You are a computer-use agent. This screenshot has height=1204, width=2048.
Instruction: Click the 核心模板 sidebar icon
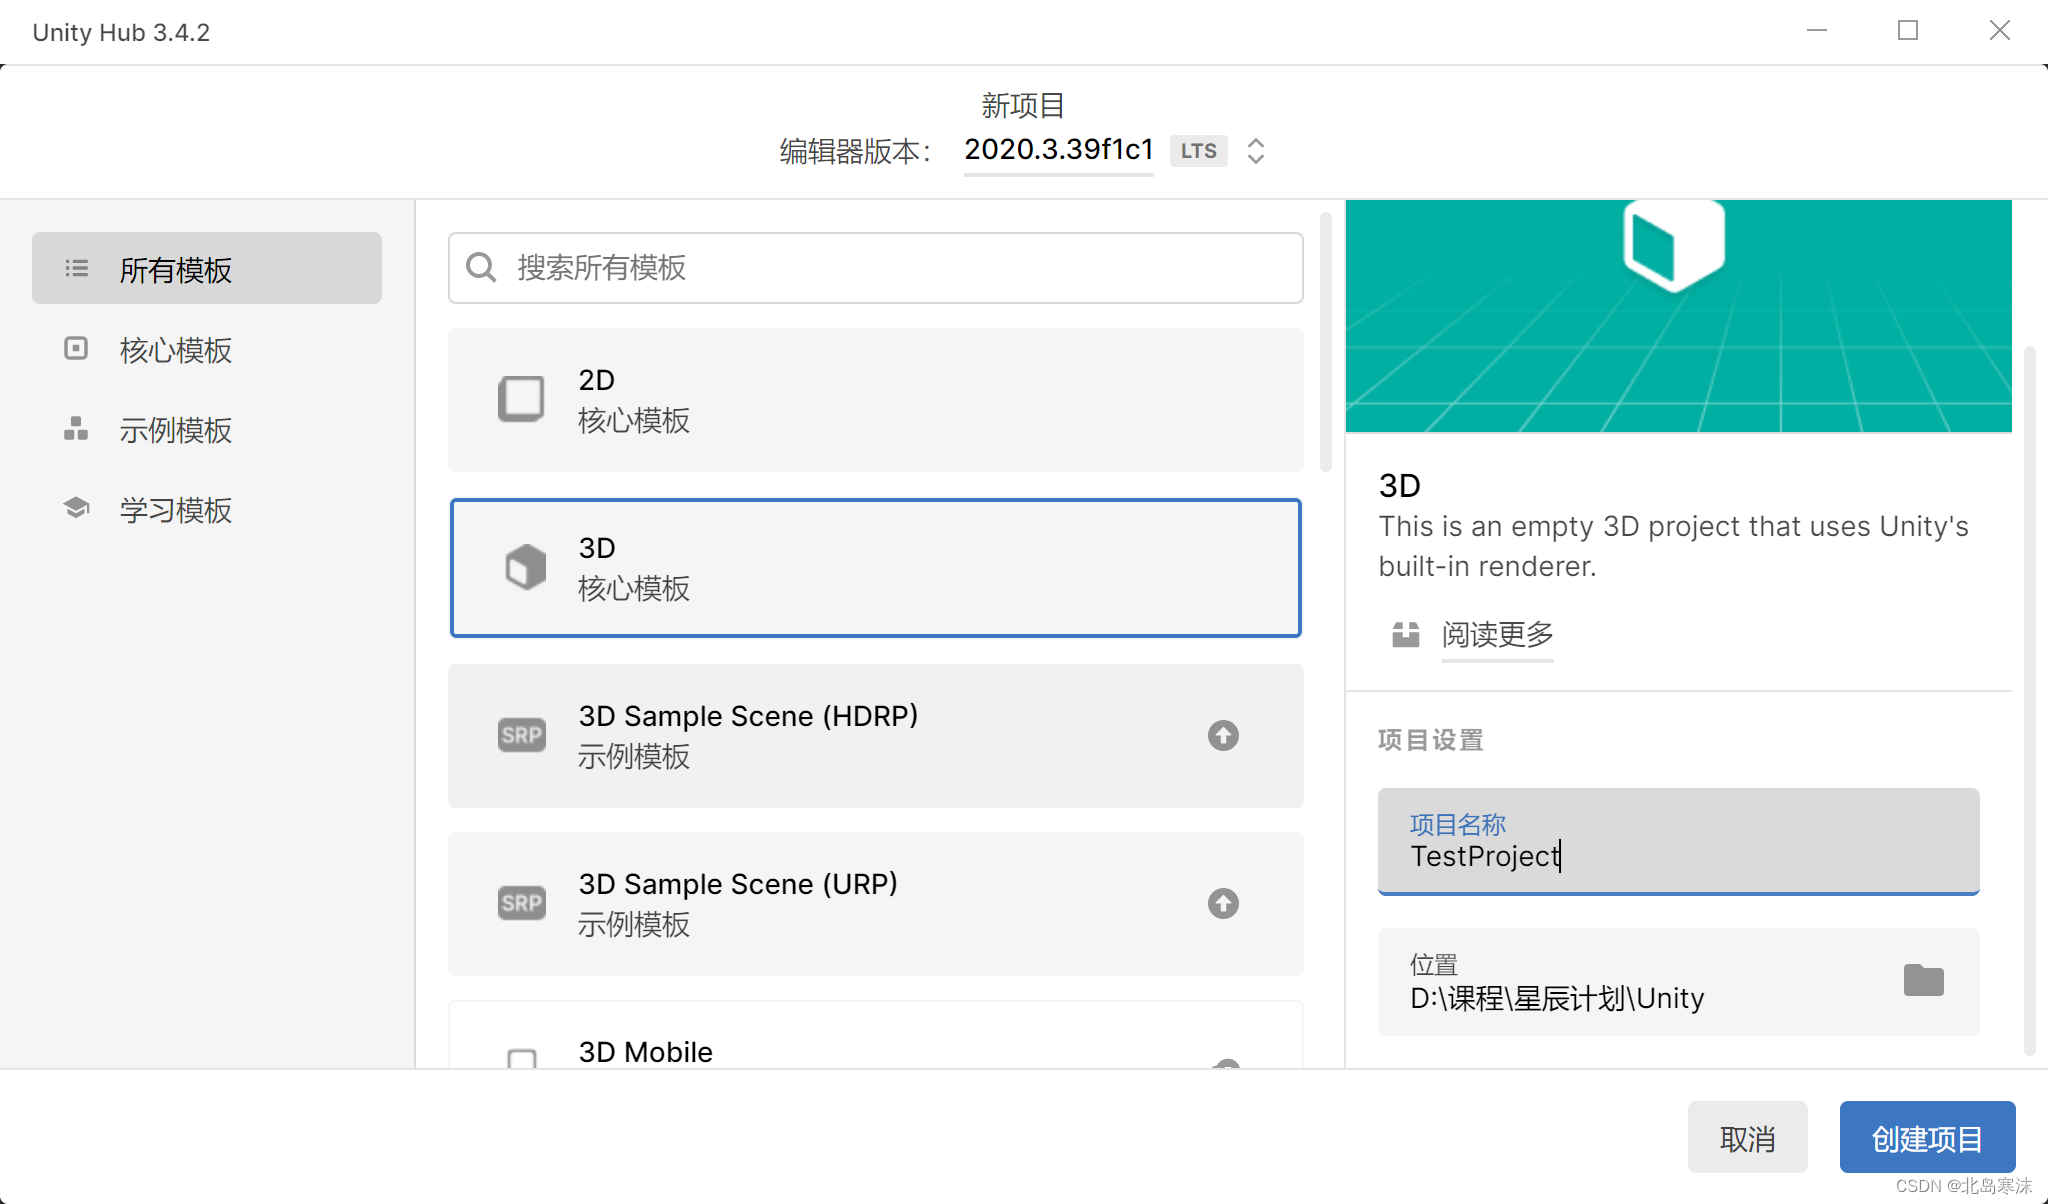[x=76, y=350]
